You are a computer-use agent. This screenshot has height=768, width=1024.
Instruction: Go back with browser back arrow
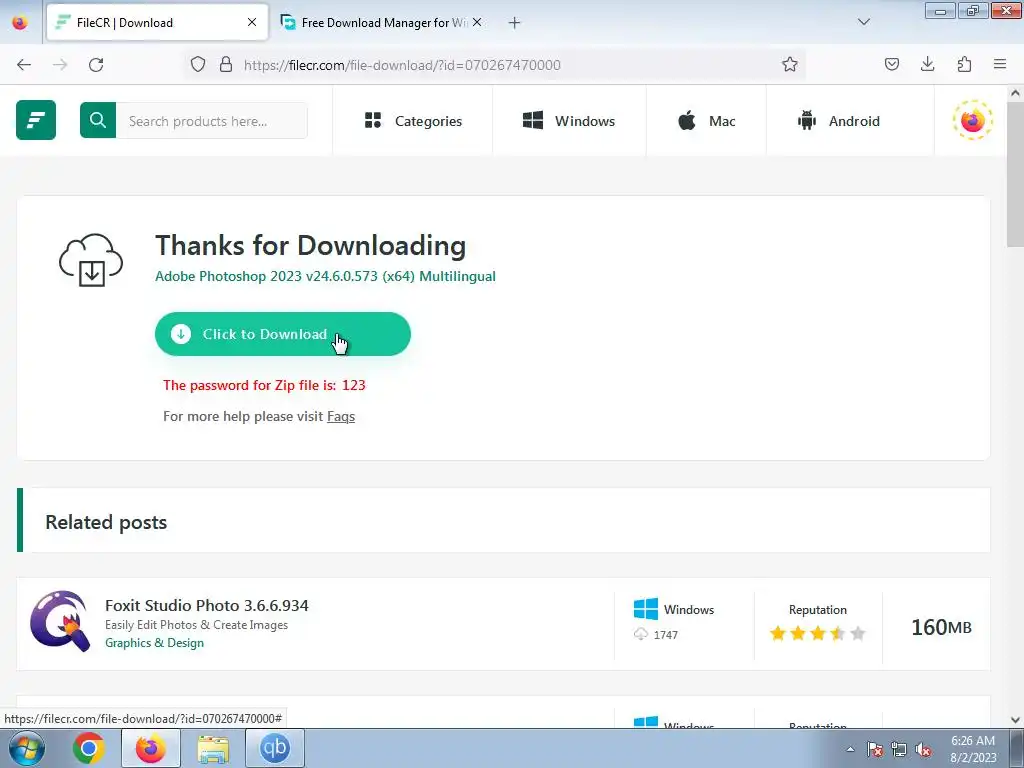[x=24, y=65]
